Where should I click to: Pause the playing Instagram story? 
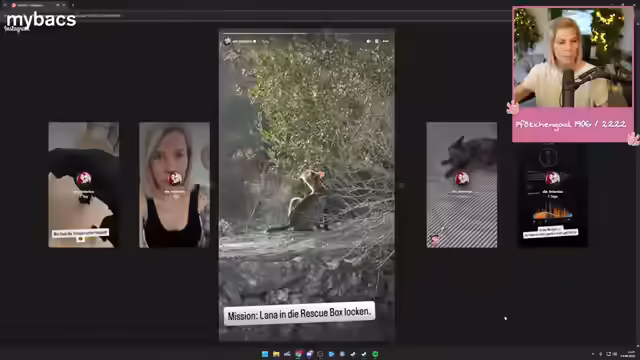click(x=377, y=41)
